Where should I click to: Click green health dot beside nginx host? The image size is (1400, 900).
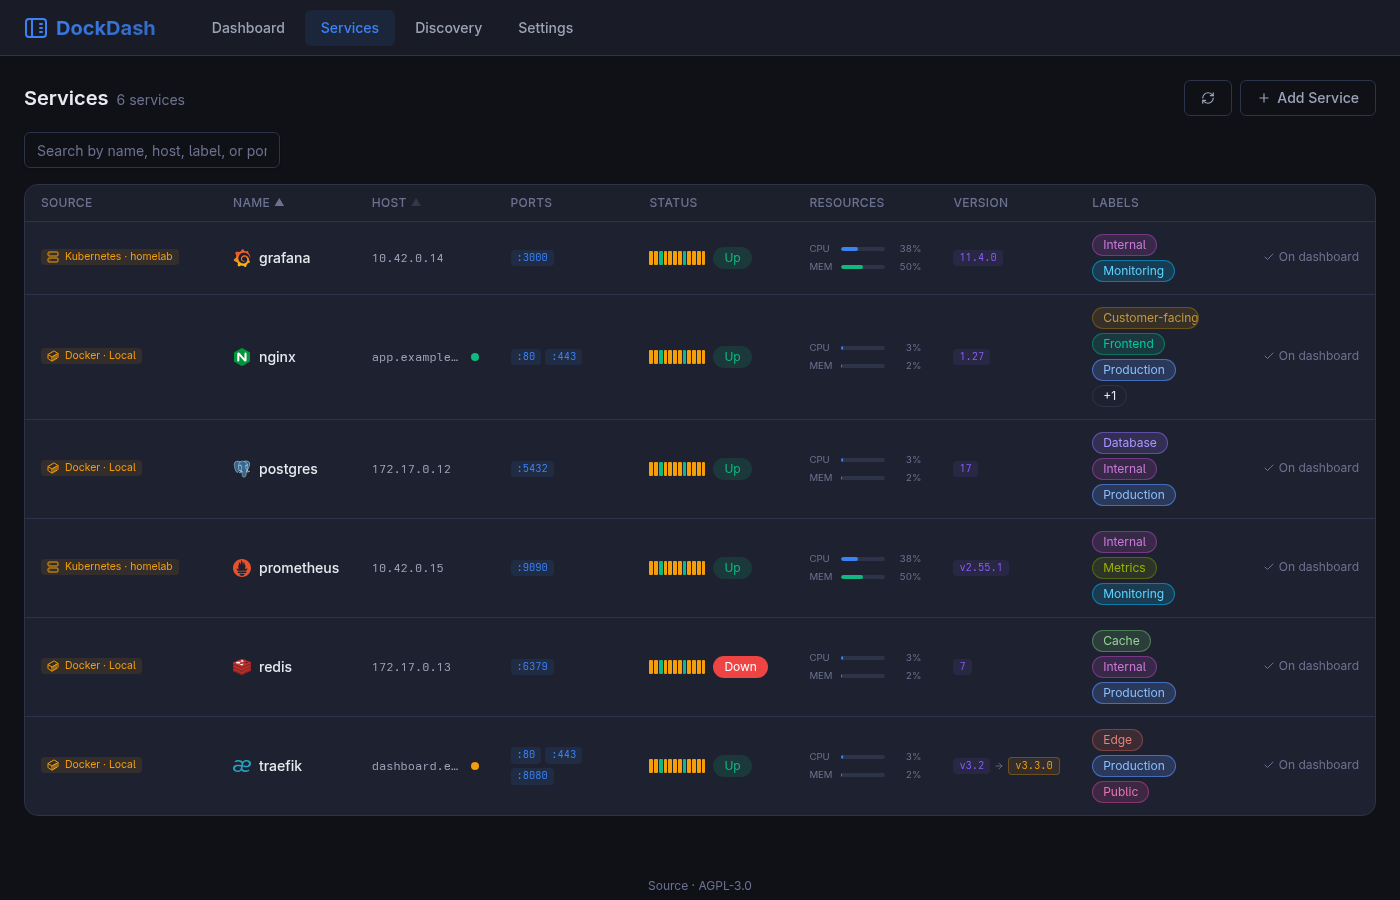tap(475, 357)
